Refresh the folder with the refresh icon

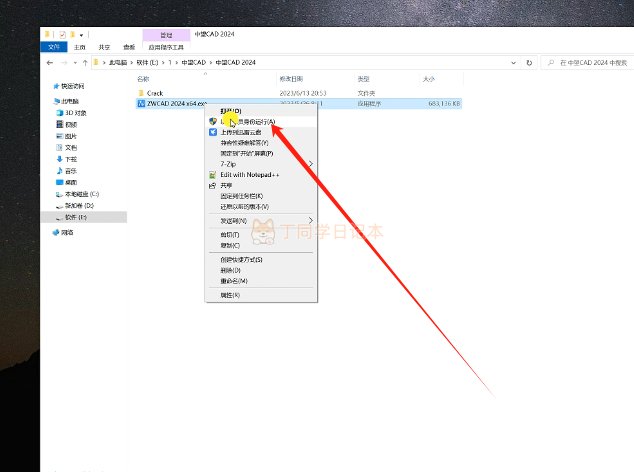click(x=529, y=63)
